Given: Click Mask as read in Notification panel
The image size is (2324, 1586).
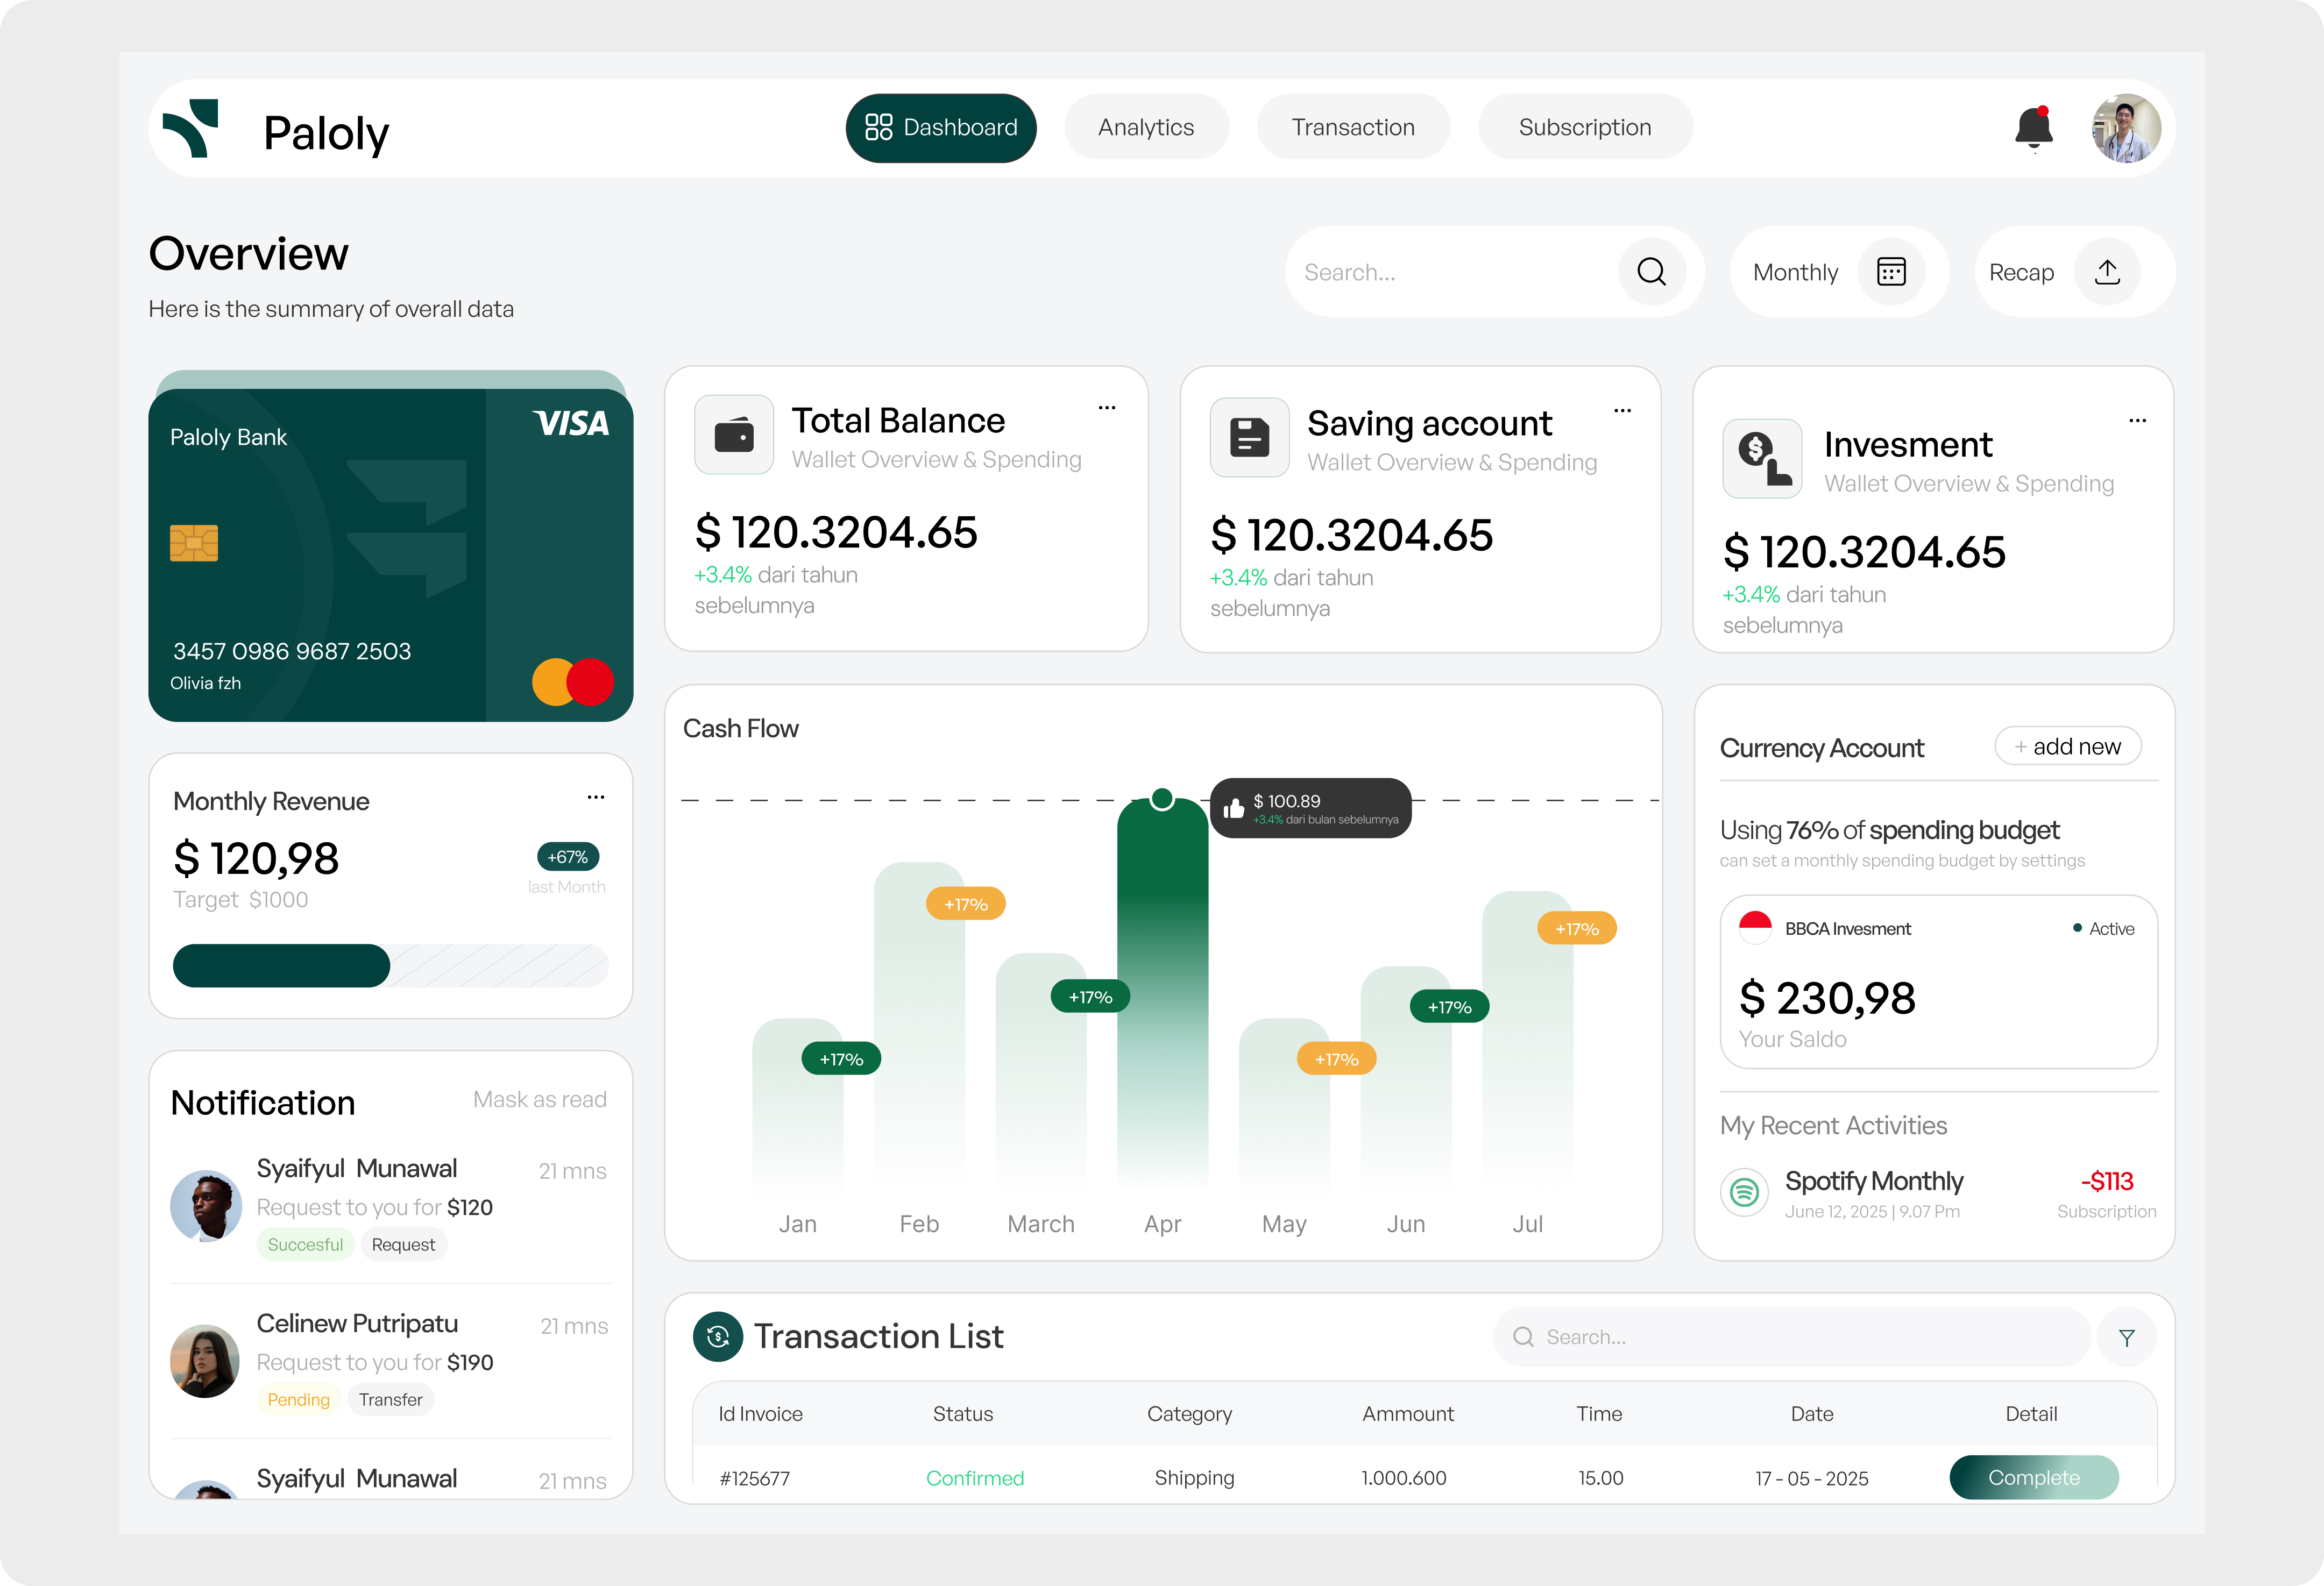Looking at the screenshot, I should (539, 1099).
